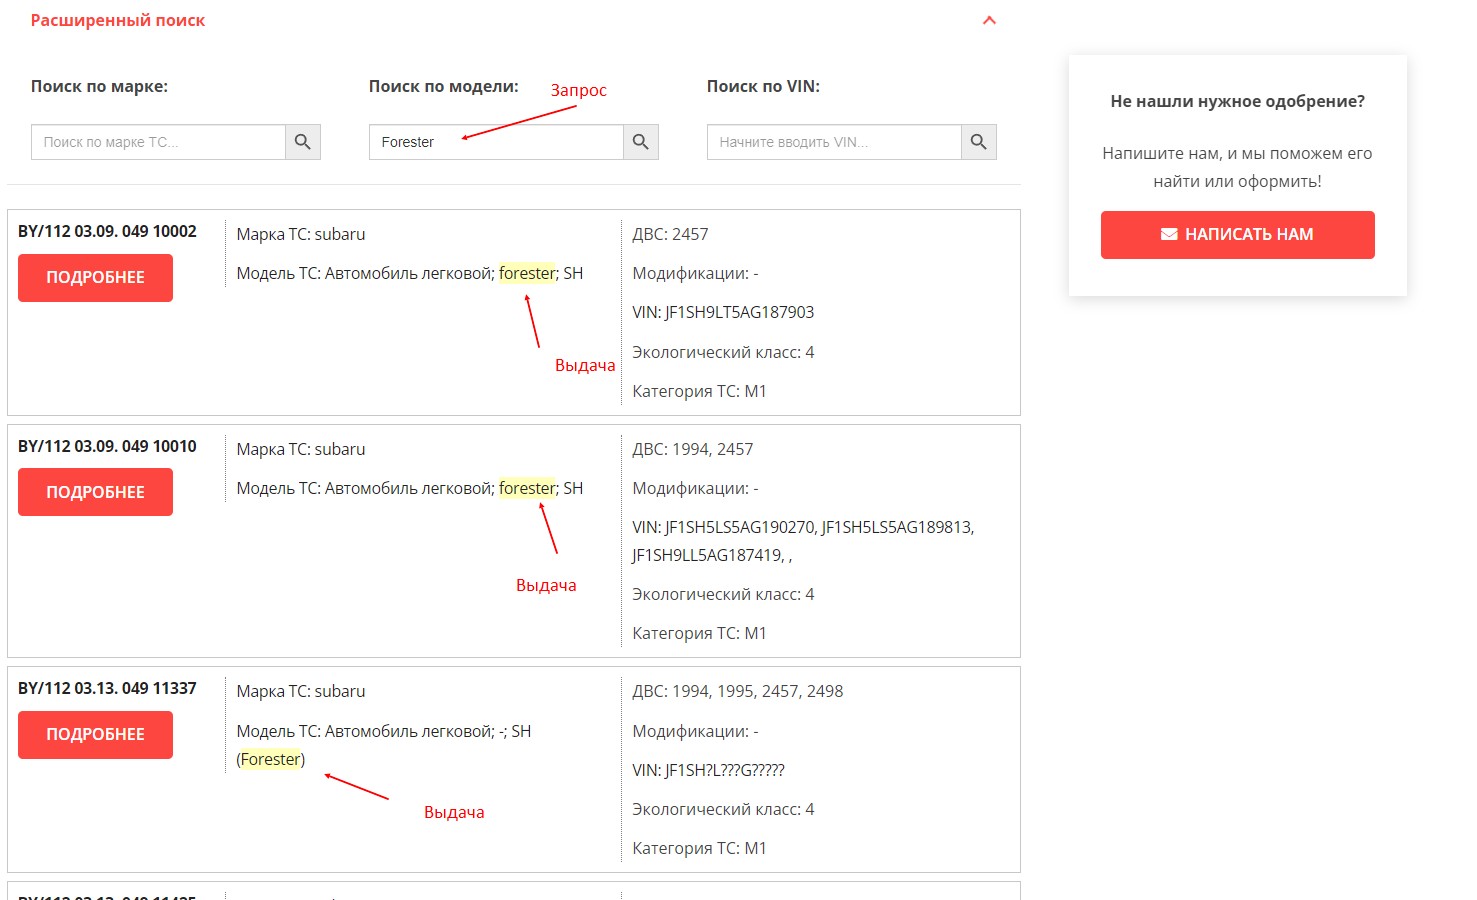1477x900 pixels.
Task: Select approval number BY/112 03.09. 049 10002
Action: [107, 232]
